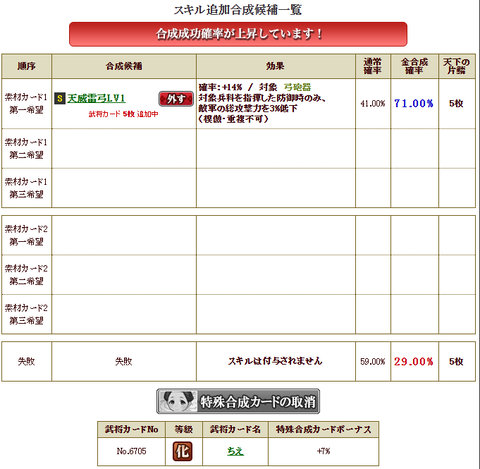
Task: Click the S rank icon beside 天威雷弓LV1
Action: (60, 98)
